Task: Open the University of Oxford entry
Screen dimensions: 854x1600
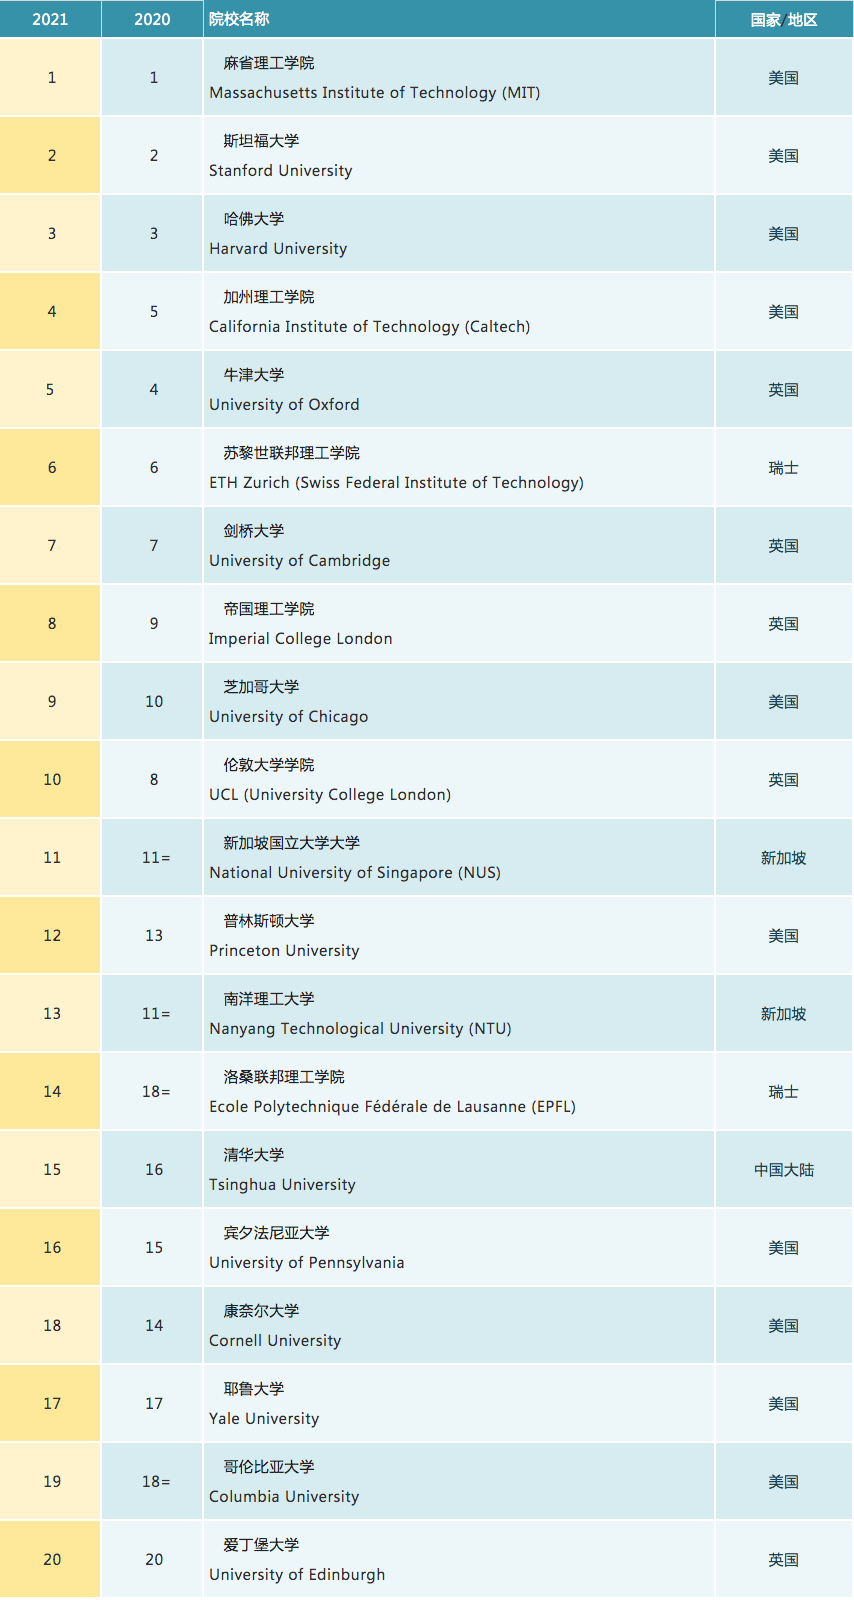Action: coord(284,405)
